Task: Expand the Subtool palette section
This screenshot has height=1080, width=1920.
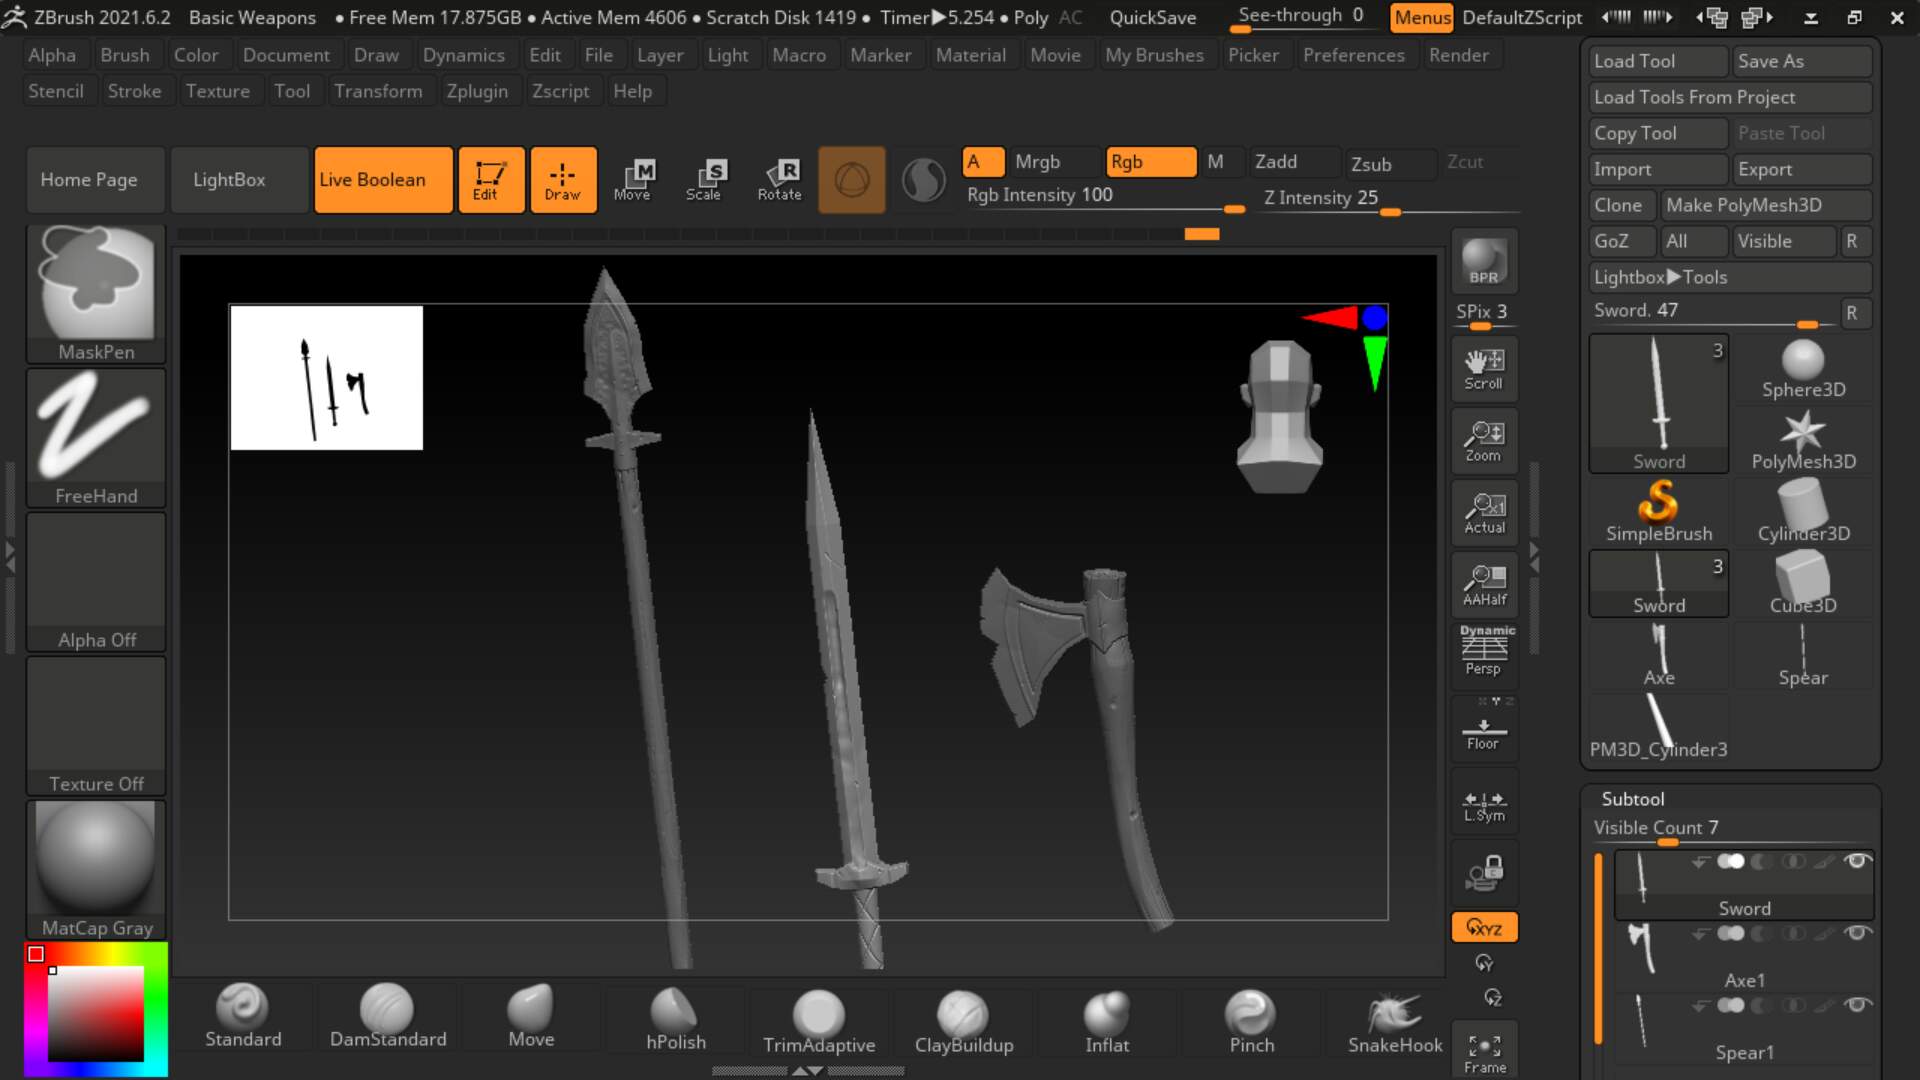Action: (x=1633, y=798)
